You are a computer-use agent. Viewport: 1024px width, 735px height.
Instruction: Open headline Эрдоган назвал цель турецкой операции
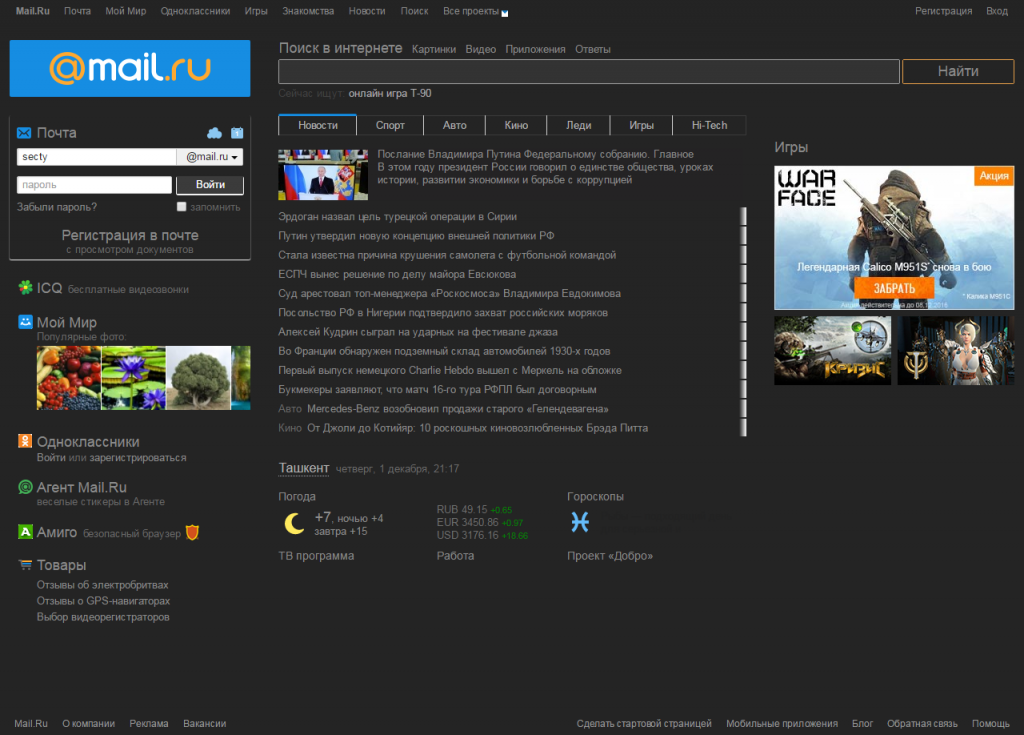coord(397,216)
